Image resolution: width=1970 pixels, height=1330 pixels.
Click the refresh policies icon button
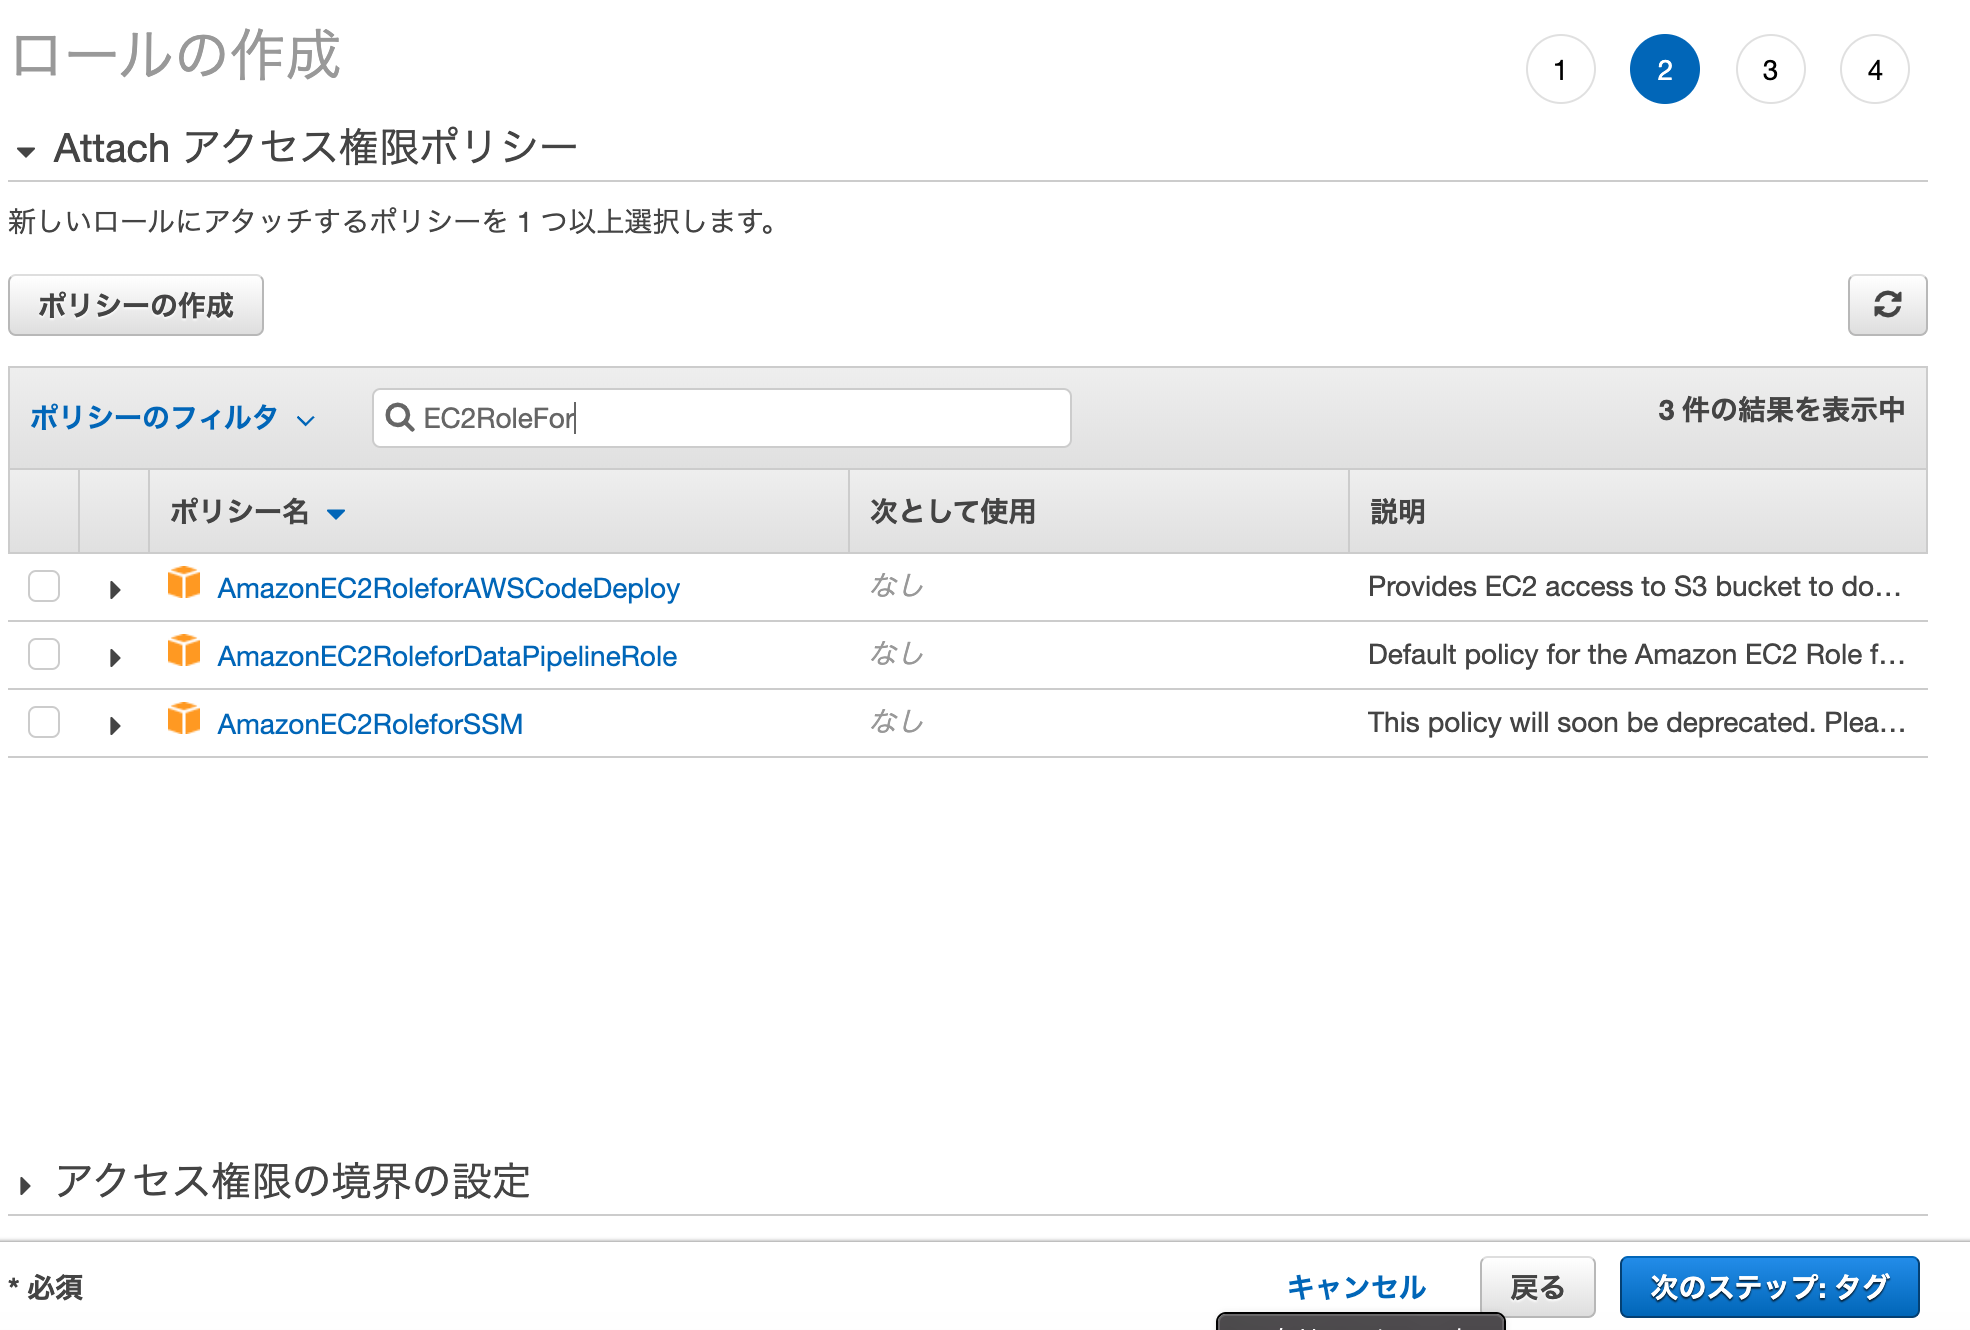(1887, 305)
